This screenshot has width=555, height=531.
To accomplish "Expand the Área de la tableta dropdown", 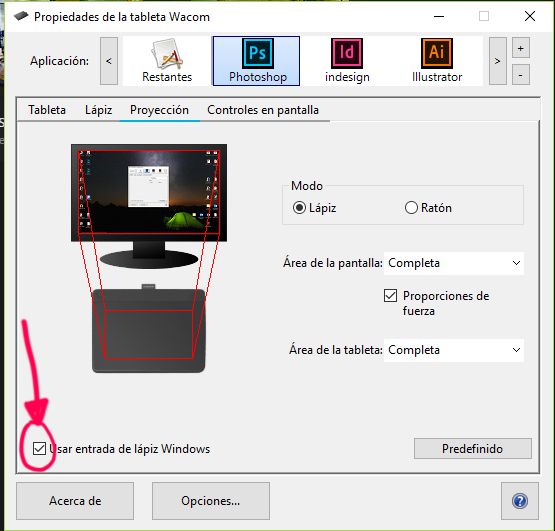I will [454, 350].
